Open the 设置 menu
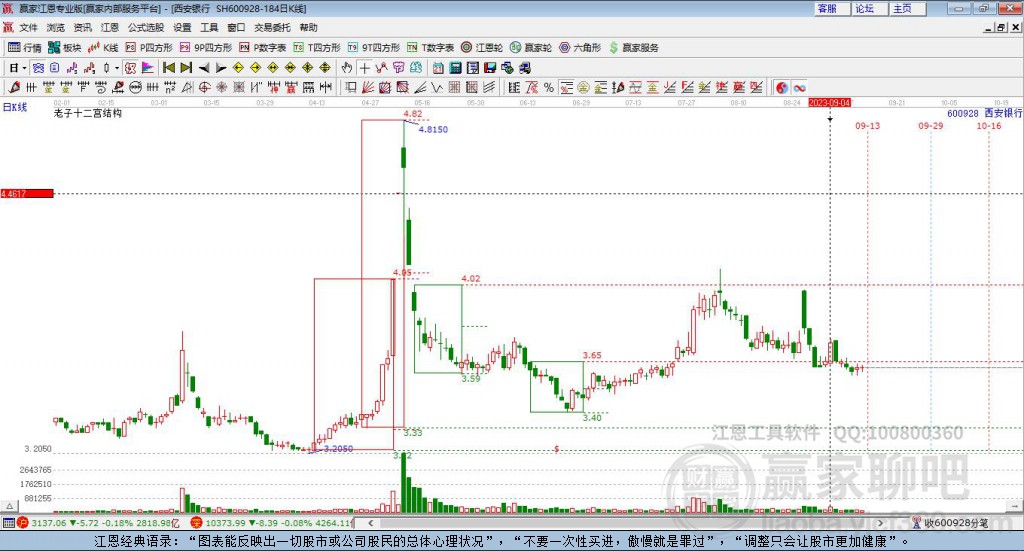 tap(182, 27)
